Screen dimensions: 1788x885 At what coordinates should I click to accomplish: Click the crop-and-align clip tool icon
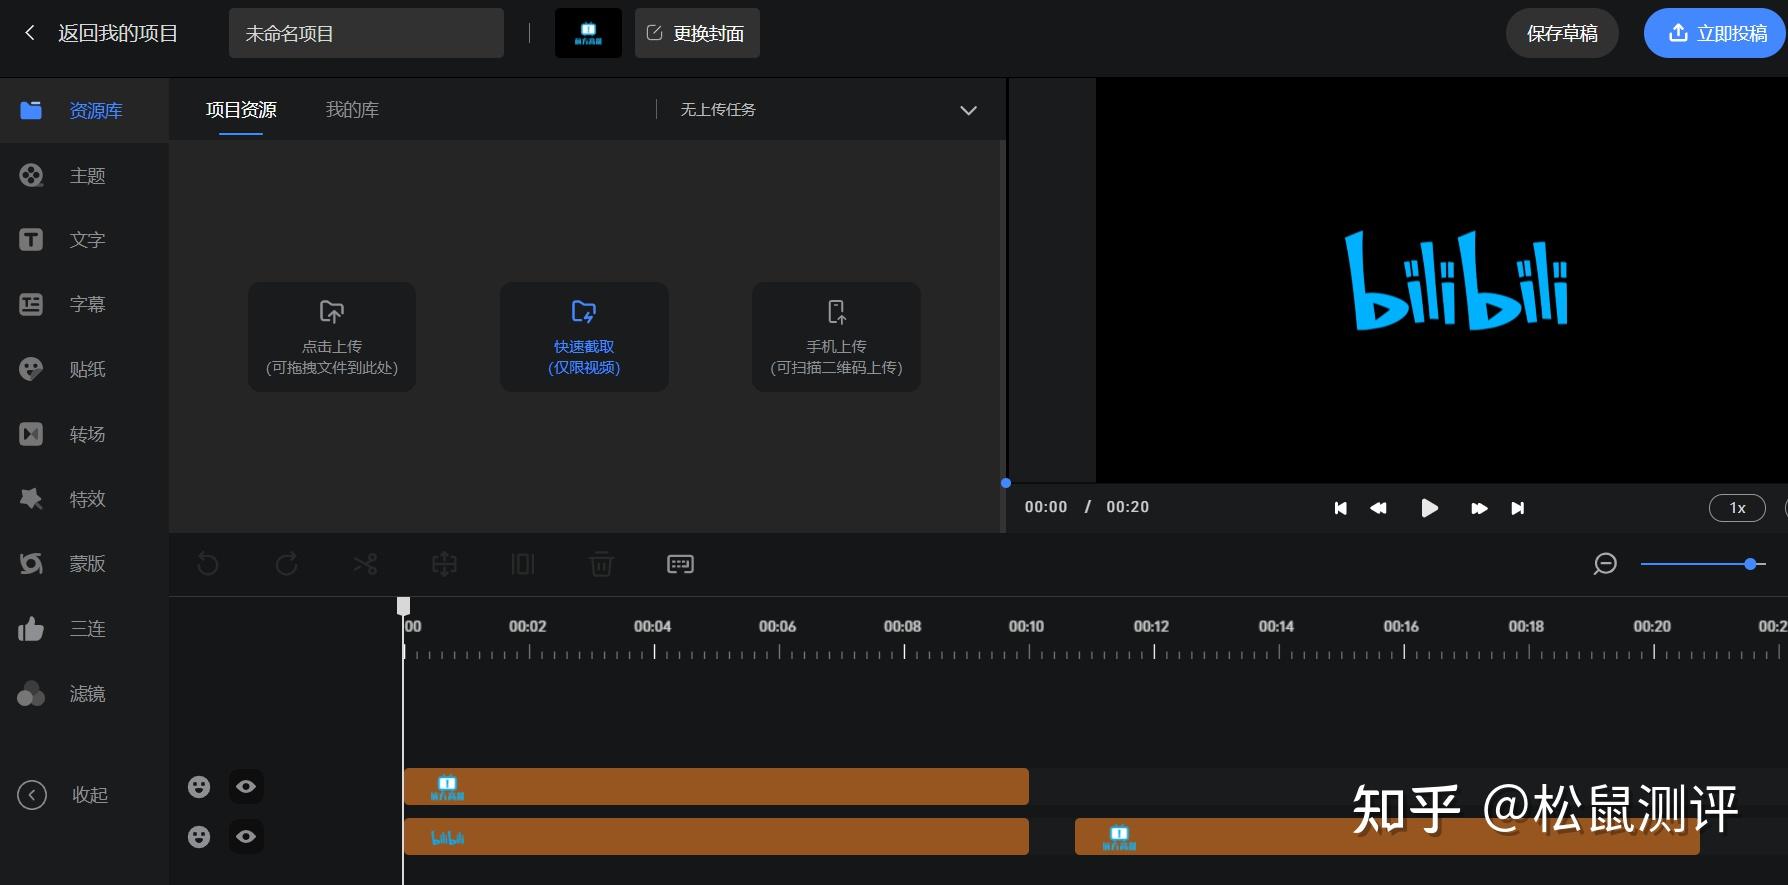(x=444, y=564)
